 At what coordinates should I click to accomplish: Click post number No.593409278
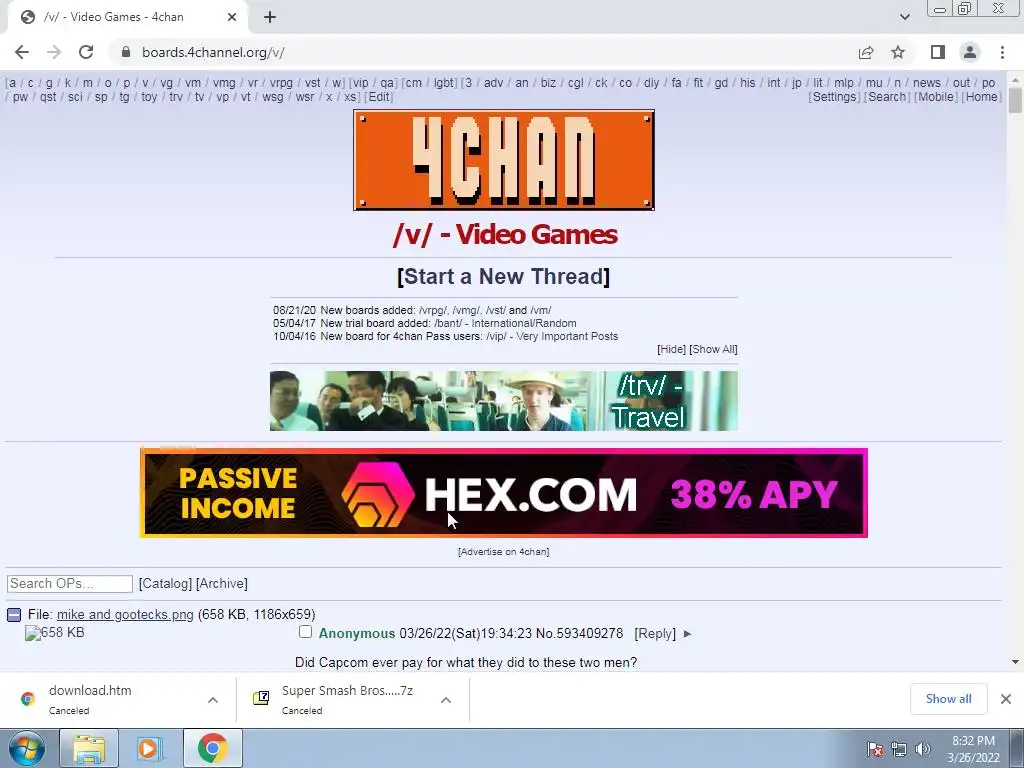click(579, 633)
